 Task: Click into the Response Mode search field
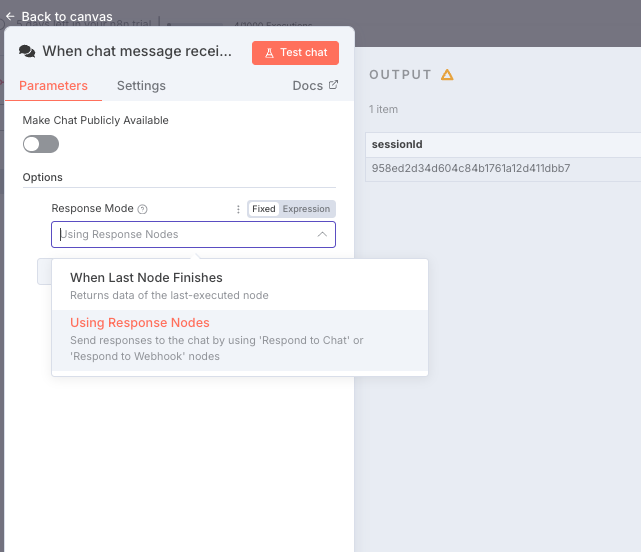click(180, 234)
